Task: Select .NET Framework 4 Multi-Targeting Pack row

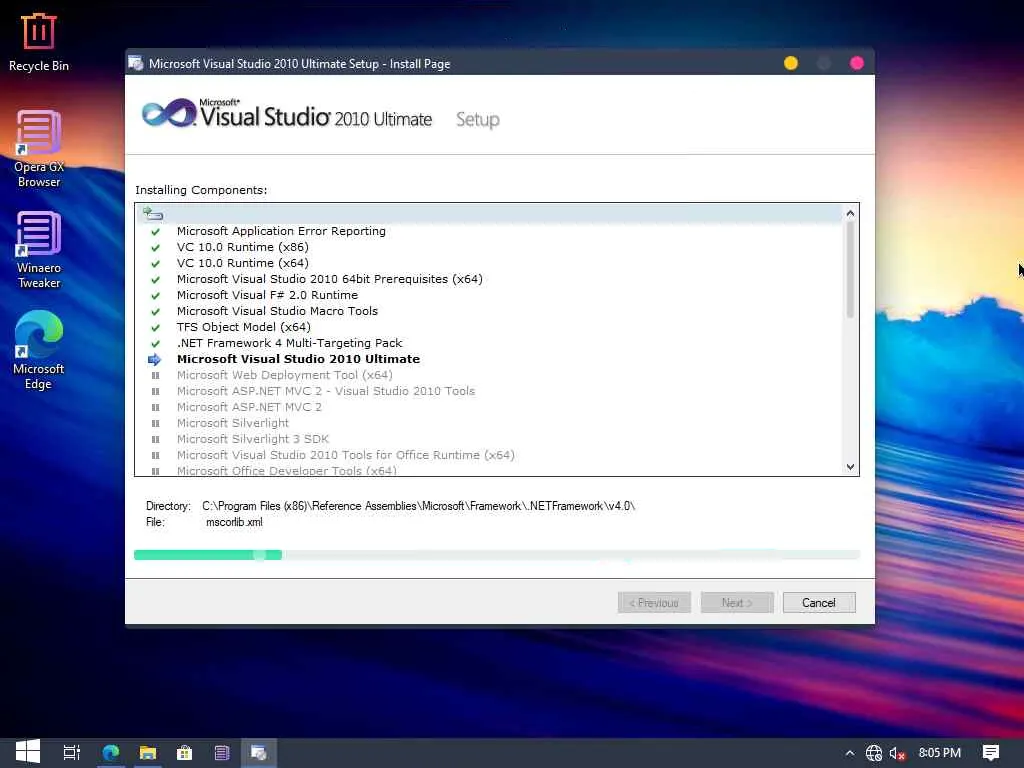Action: 289,343
